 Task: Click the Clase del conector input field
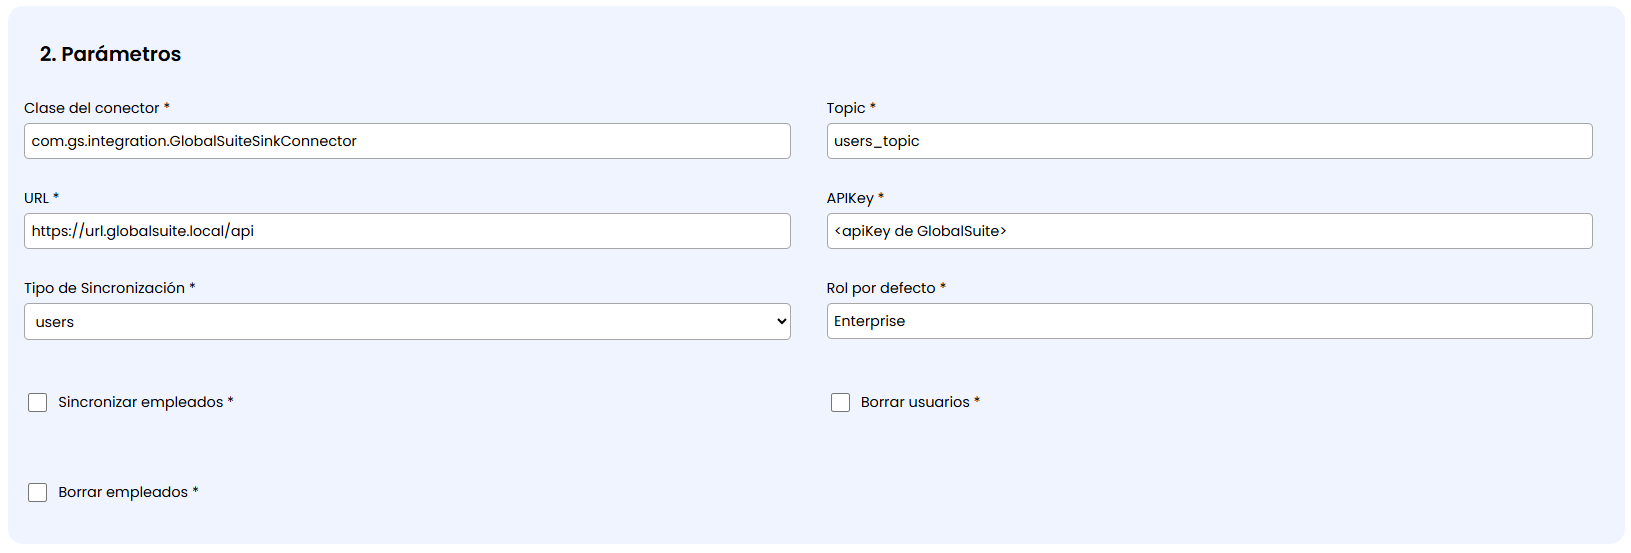coord(407,141)
